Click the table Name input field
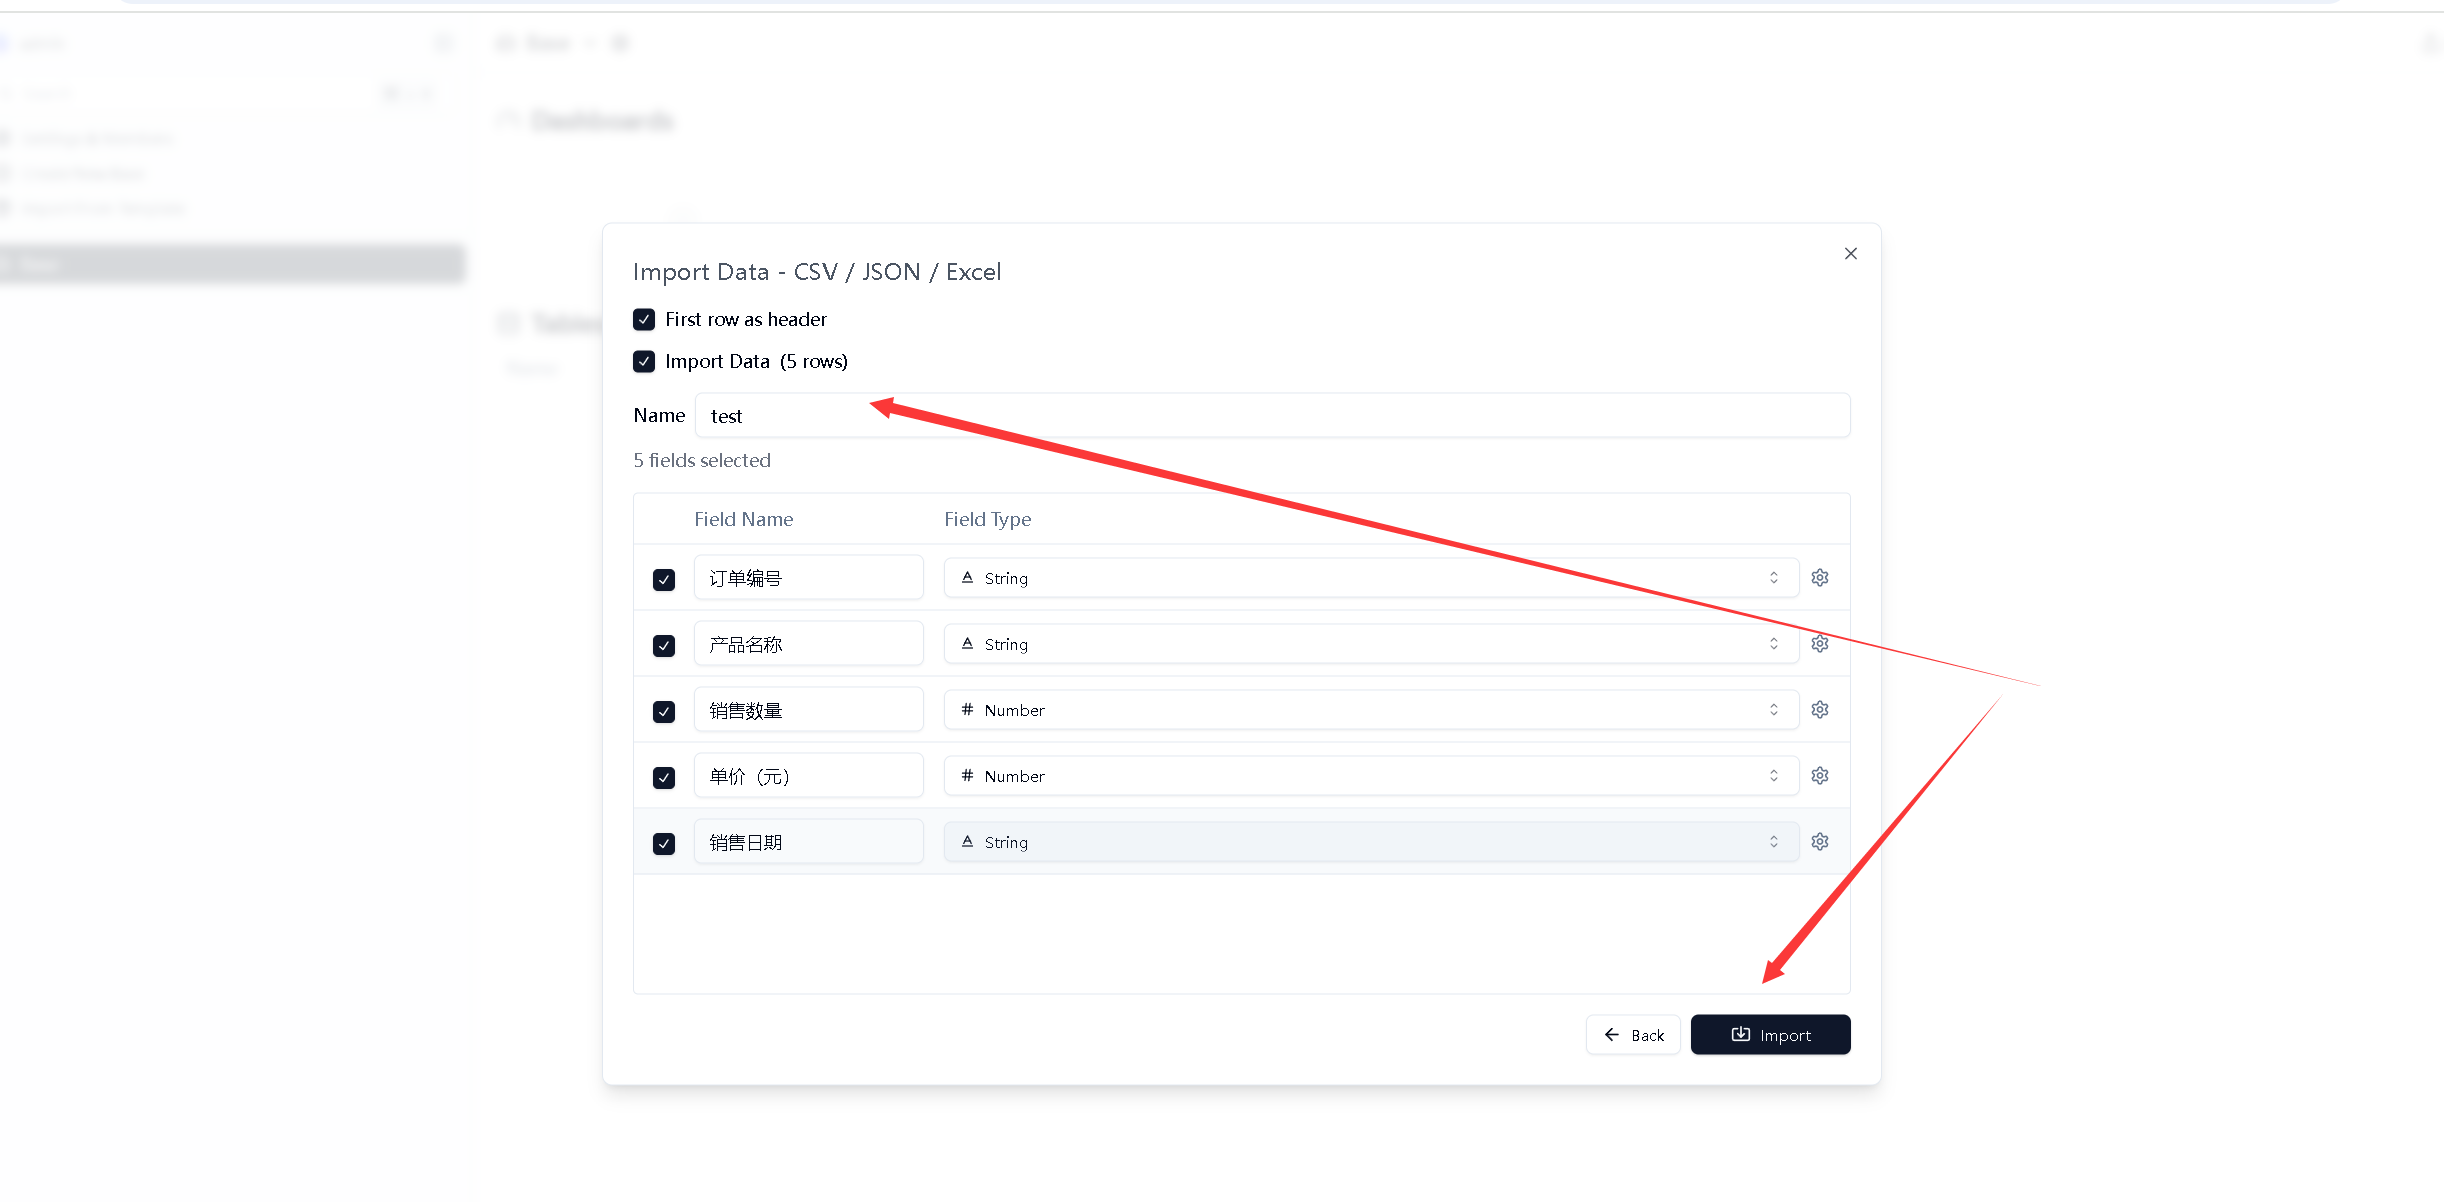Viewport: 2444px width, 1202px height. 1270,416
